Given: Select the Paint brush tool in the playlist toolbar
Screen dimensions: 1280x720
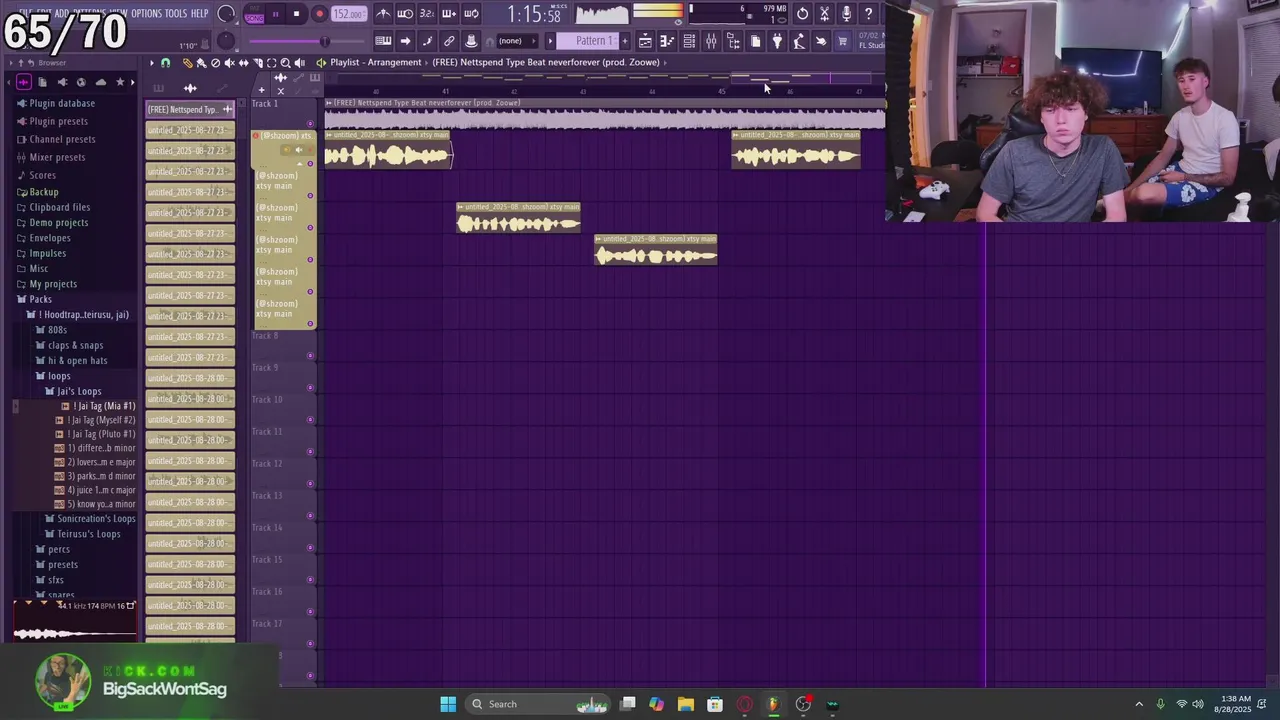Looking at the screenshot, I should pyautogui.click(x=201, y=63).
